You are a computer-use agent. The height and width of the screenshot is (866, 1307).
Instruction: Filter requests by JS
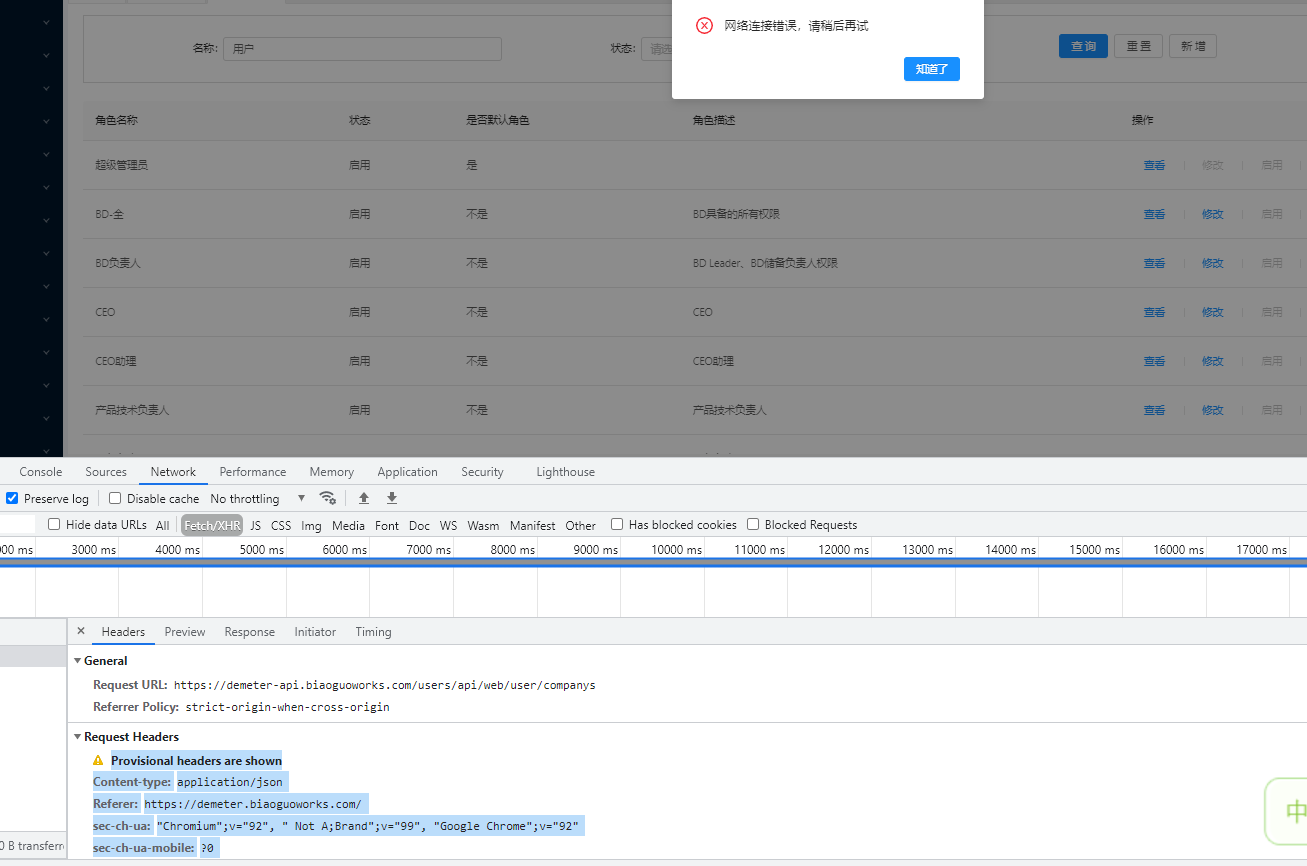(x=255, y=525)
